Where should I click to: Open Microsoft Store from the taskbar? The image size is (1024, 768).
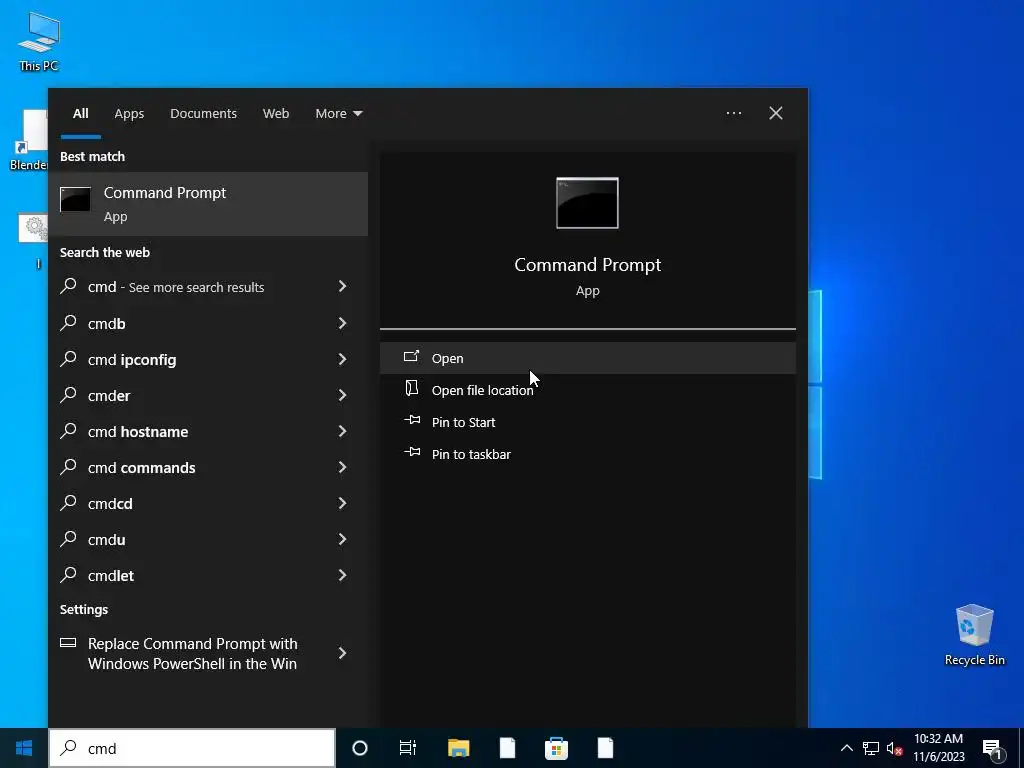tap(556, 748)
